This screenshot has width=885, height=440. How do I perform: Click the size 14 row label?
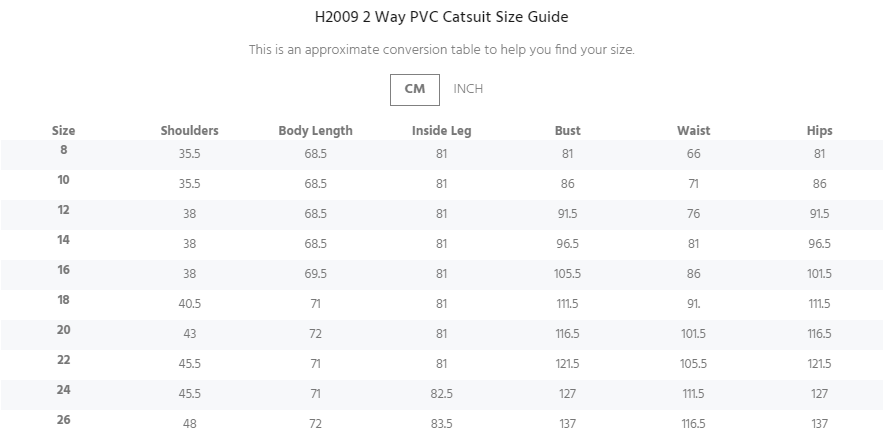pos(64,240)
